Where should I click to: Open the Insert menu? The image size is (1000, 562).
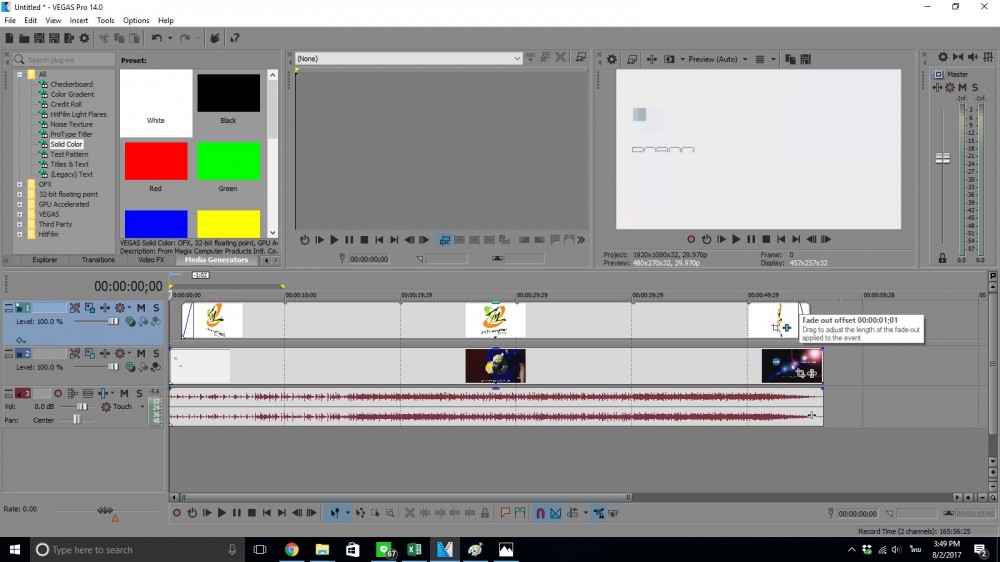(x=79, y=20)
